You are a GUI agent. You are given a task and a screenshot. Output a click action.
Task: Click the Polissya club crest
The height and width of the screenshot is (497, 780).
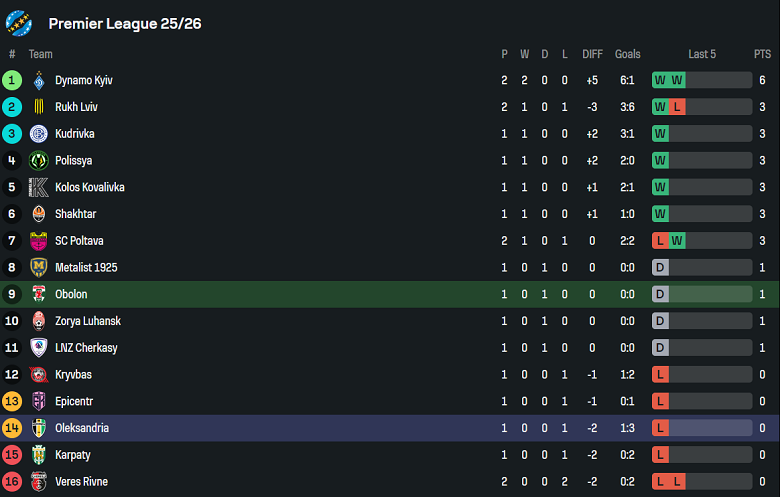[x=39, y=160]
